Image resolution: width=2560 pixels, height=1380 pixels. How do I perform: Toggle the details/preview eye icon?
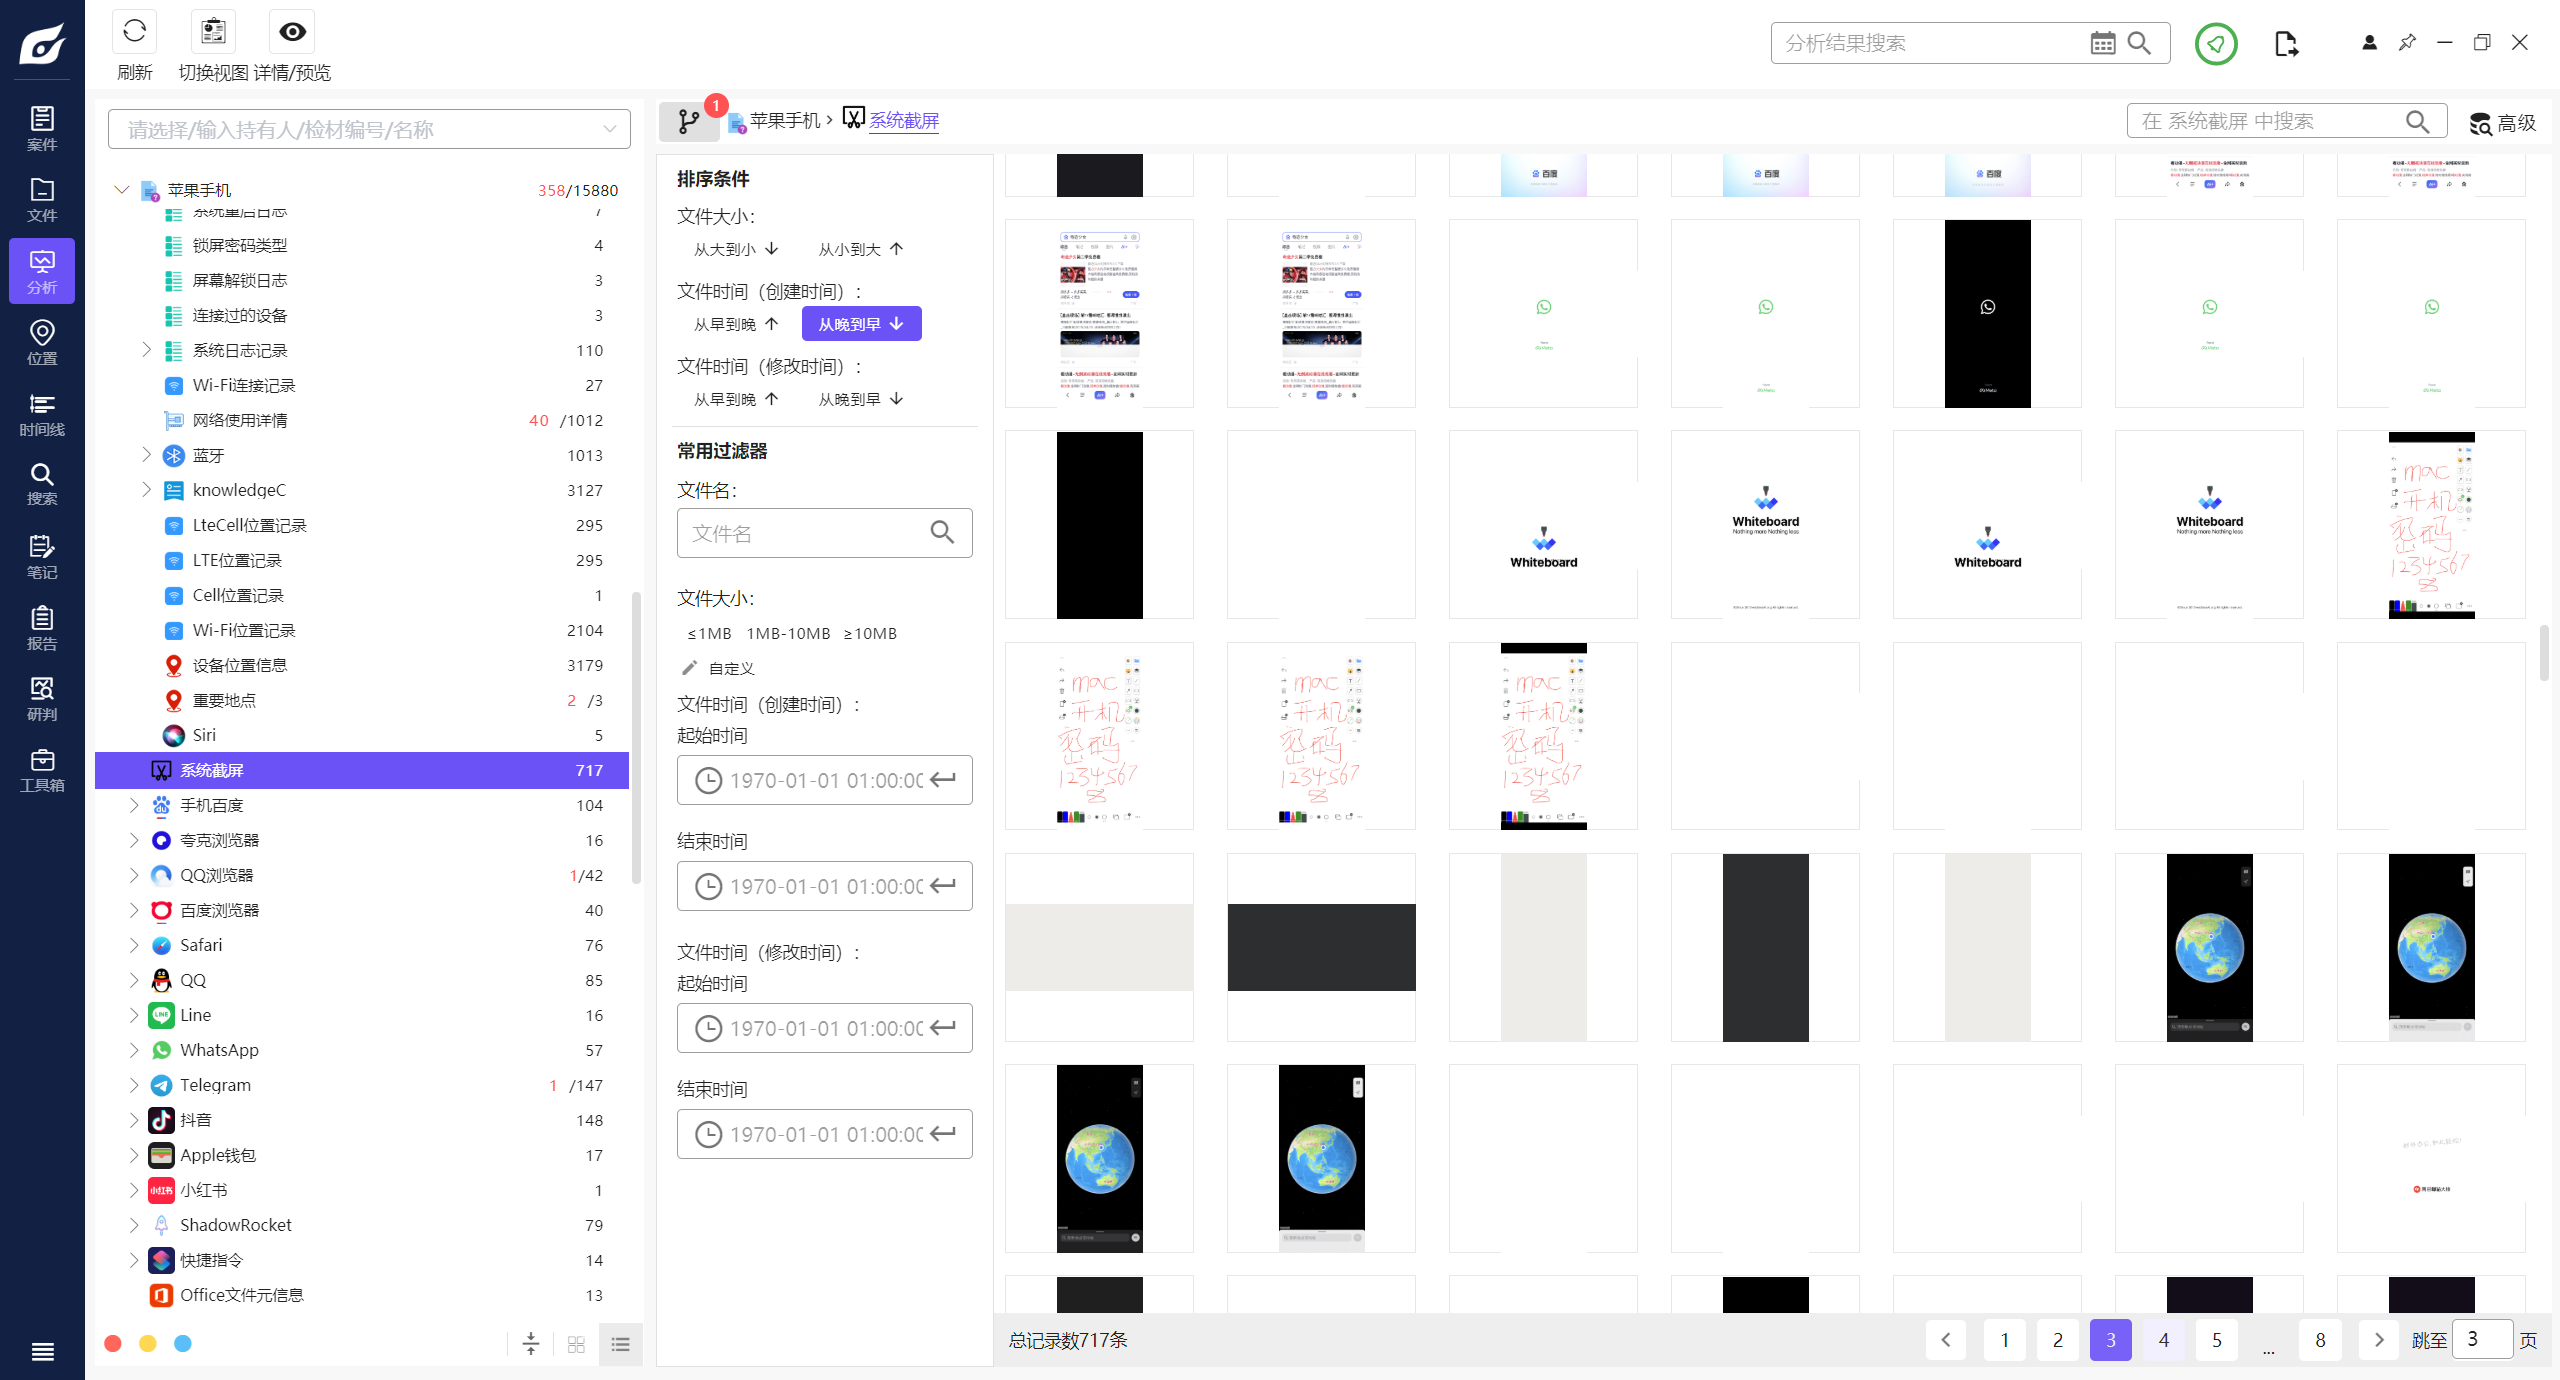(x=292, y=33)
